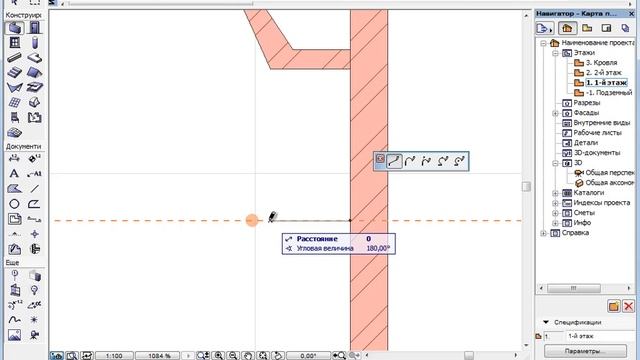Select the Label tool A1
Viewport: 640px width, 360px height.
[x=35, y=173]
